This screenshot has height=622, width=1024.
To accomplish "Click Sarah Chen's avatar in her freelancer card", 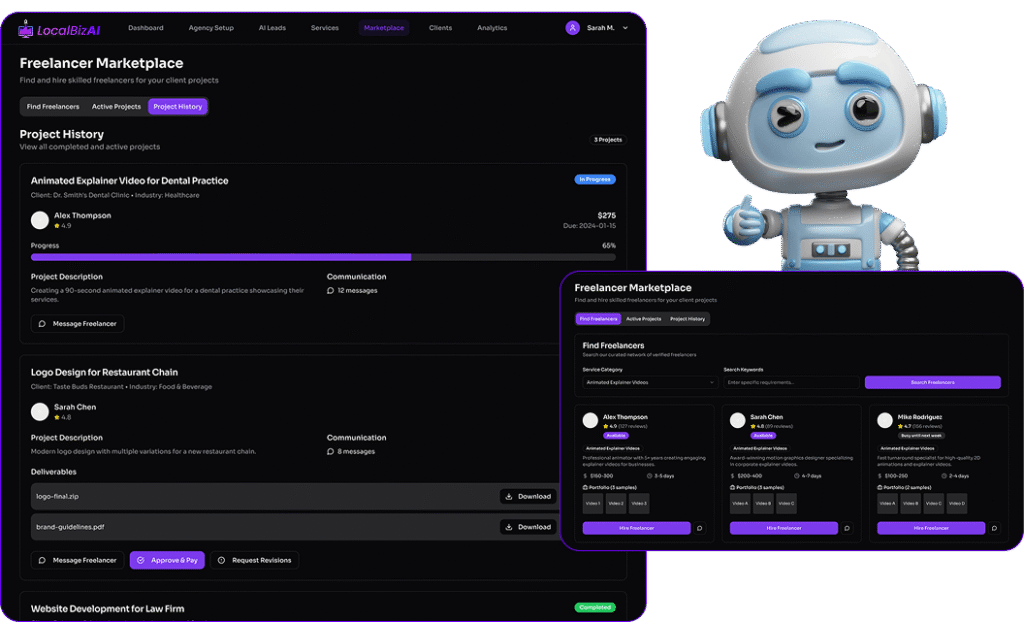I will point(737,421).
